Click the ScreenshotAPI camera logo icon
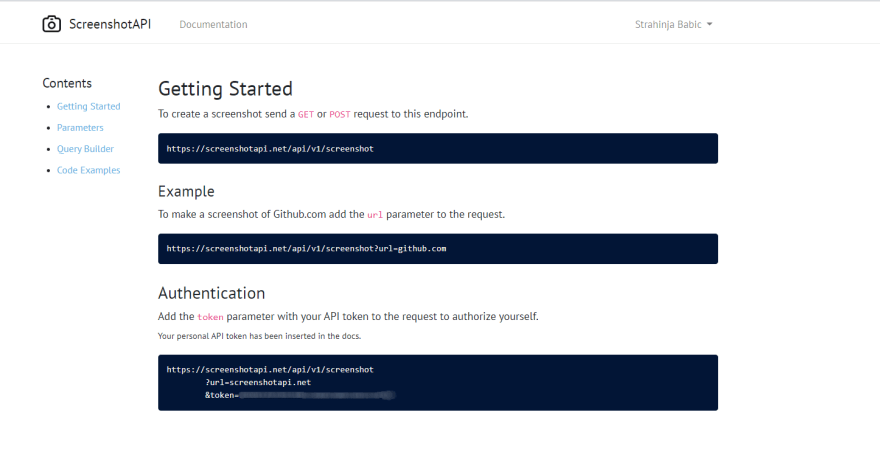The height and width of the screenshot is (449, 880). [x=52, y=24]
